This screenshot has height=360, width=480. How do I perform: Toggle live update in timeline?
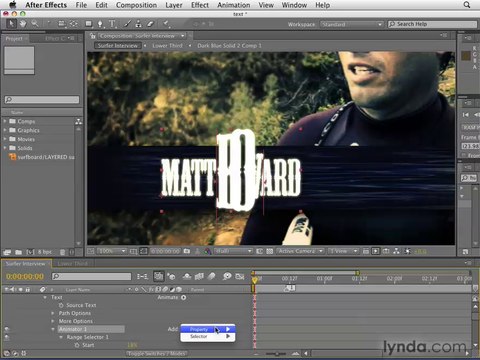[158, 276]
